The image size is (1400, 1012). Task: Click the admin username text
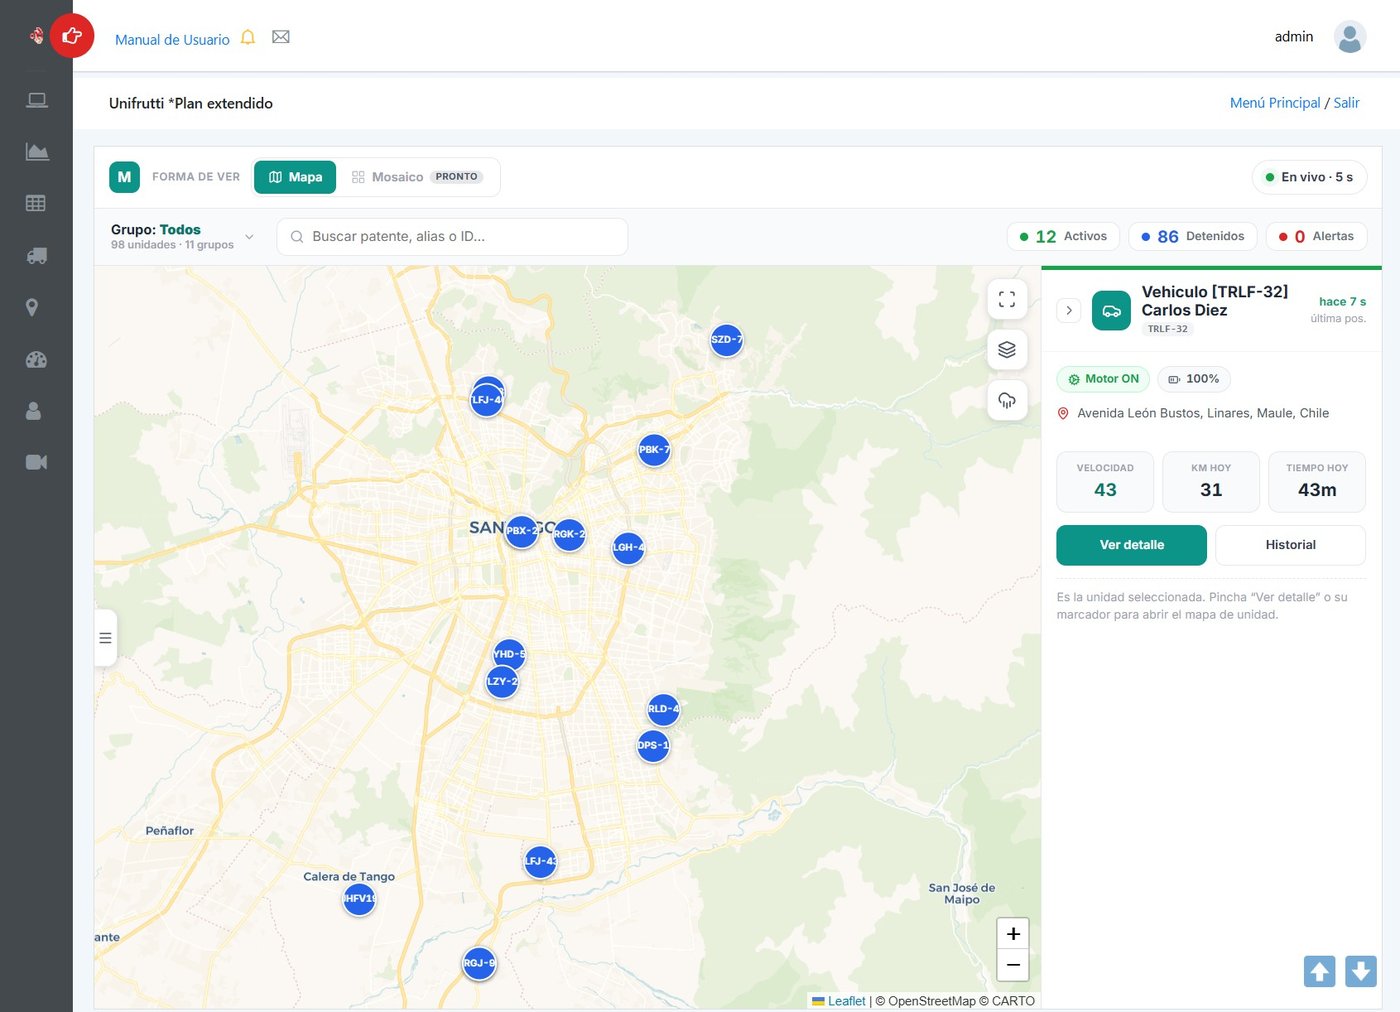(1294, 37)
